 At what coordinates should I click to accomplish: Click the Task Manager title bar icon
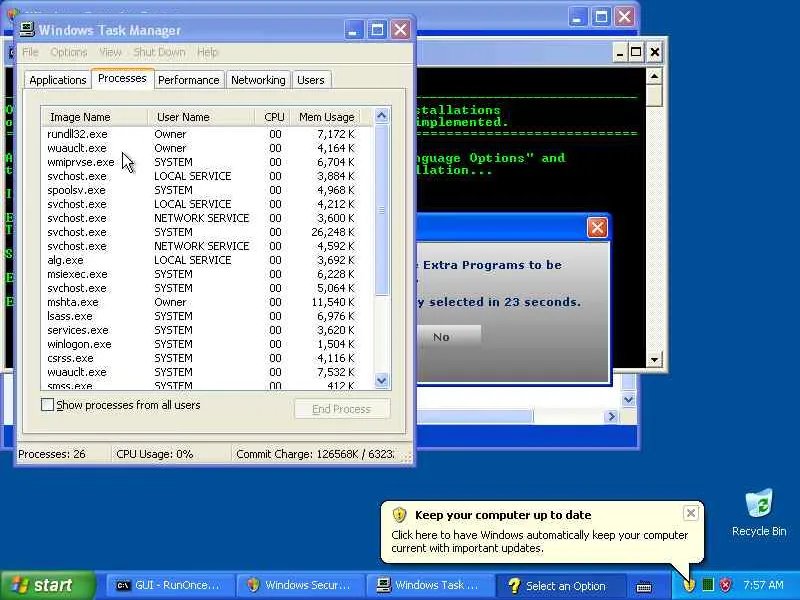click(27, 30)
